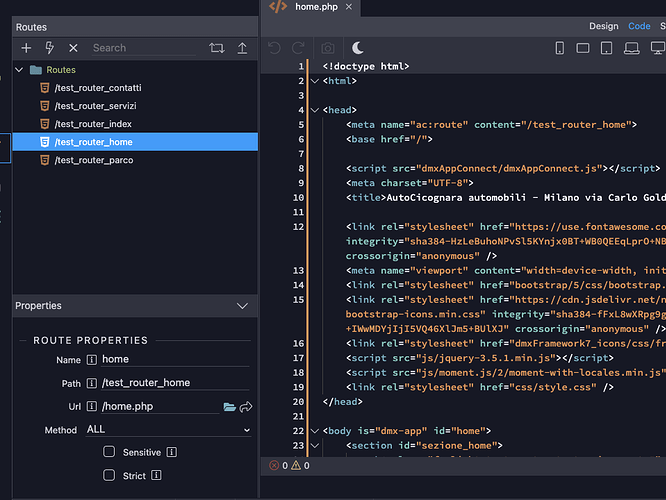Viewport: 666px width, 500px height.
Task: Click the undo arrow in editor toolbar
Action: 274,48
